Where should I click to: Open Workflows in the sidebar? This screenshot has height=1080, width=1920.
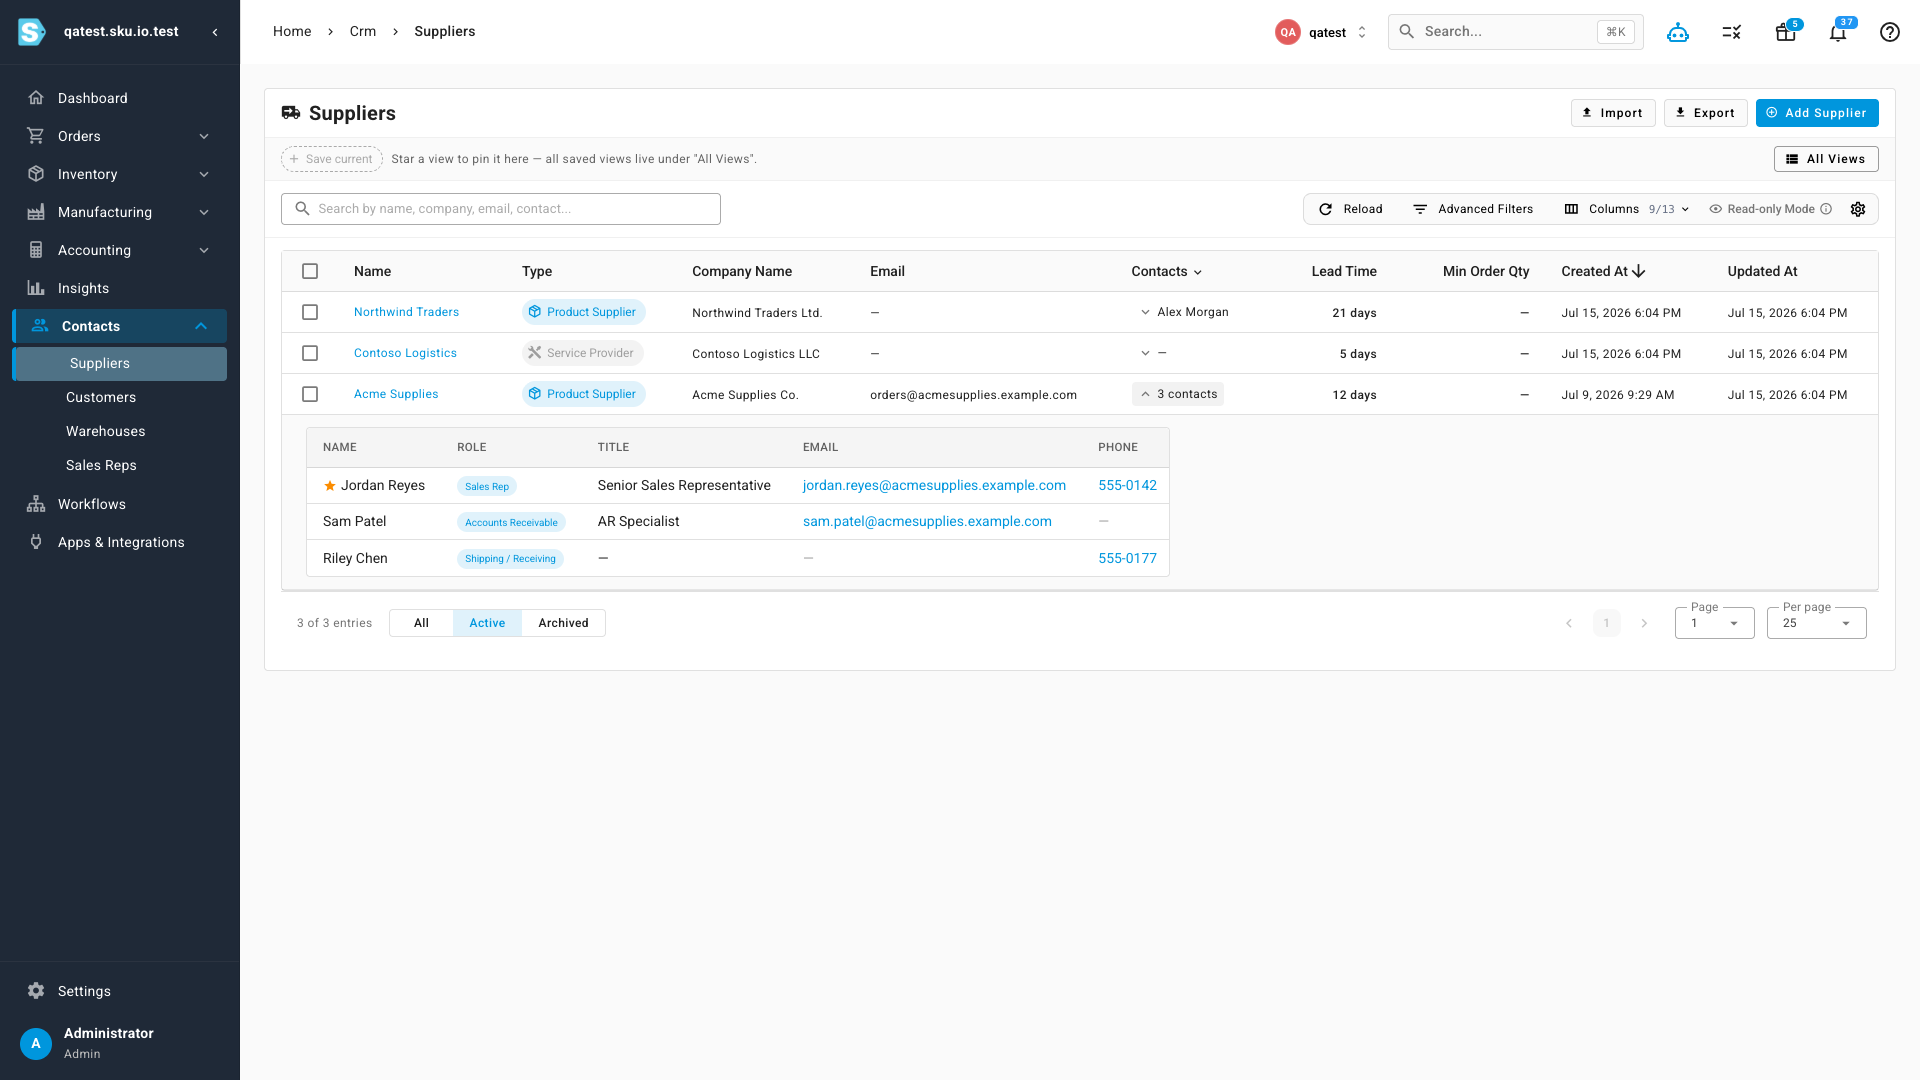click(120, 504)
